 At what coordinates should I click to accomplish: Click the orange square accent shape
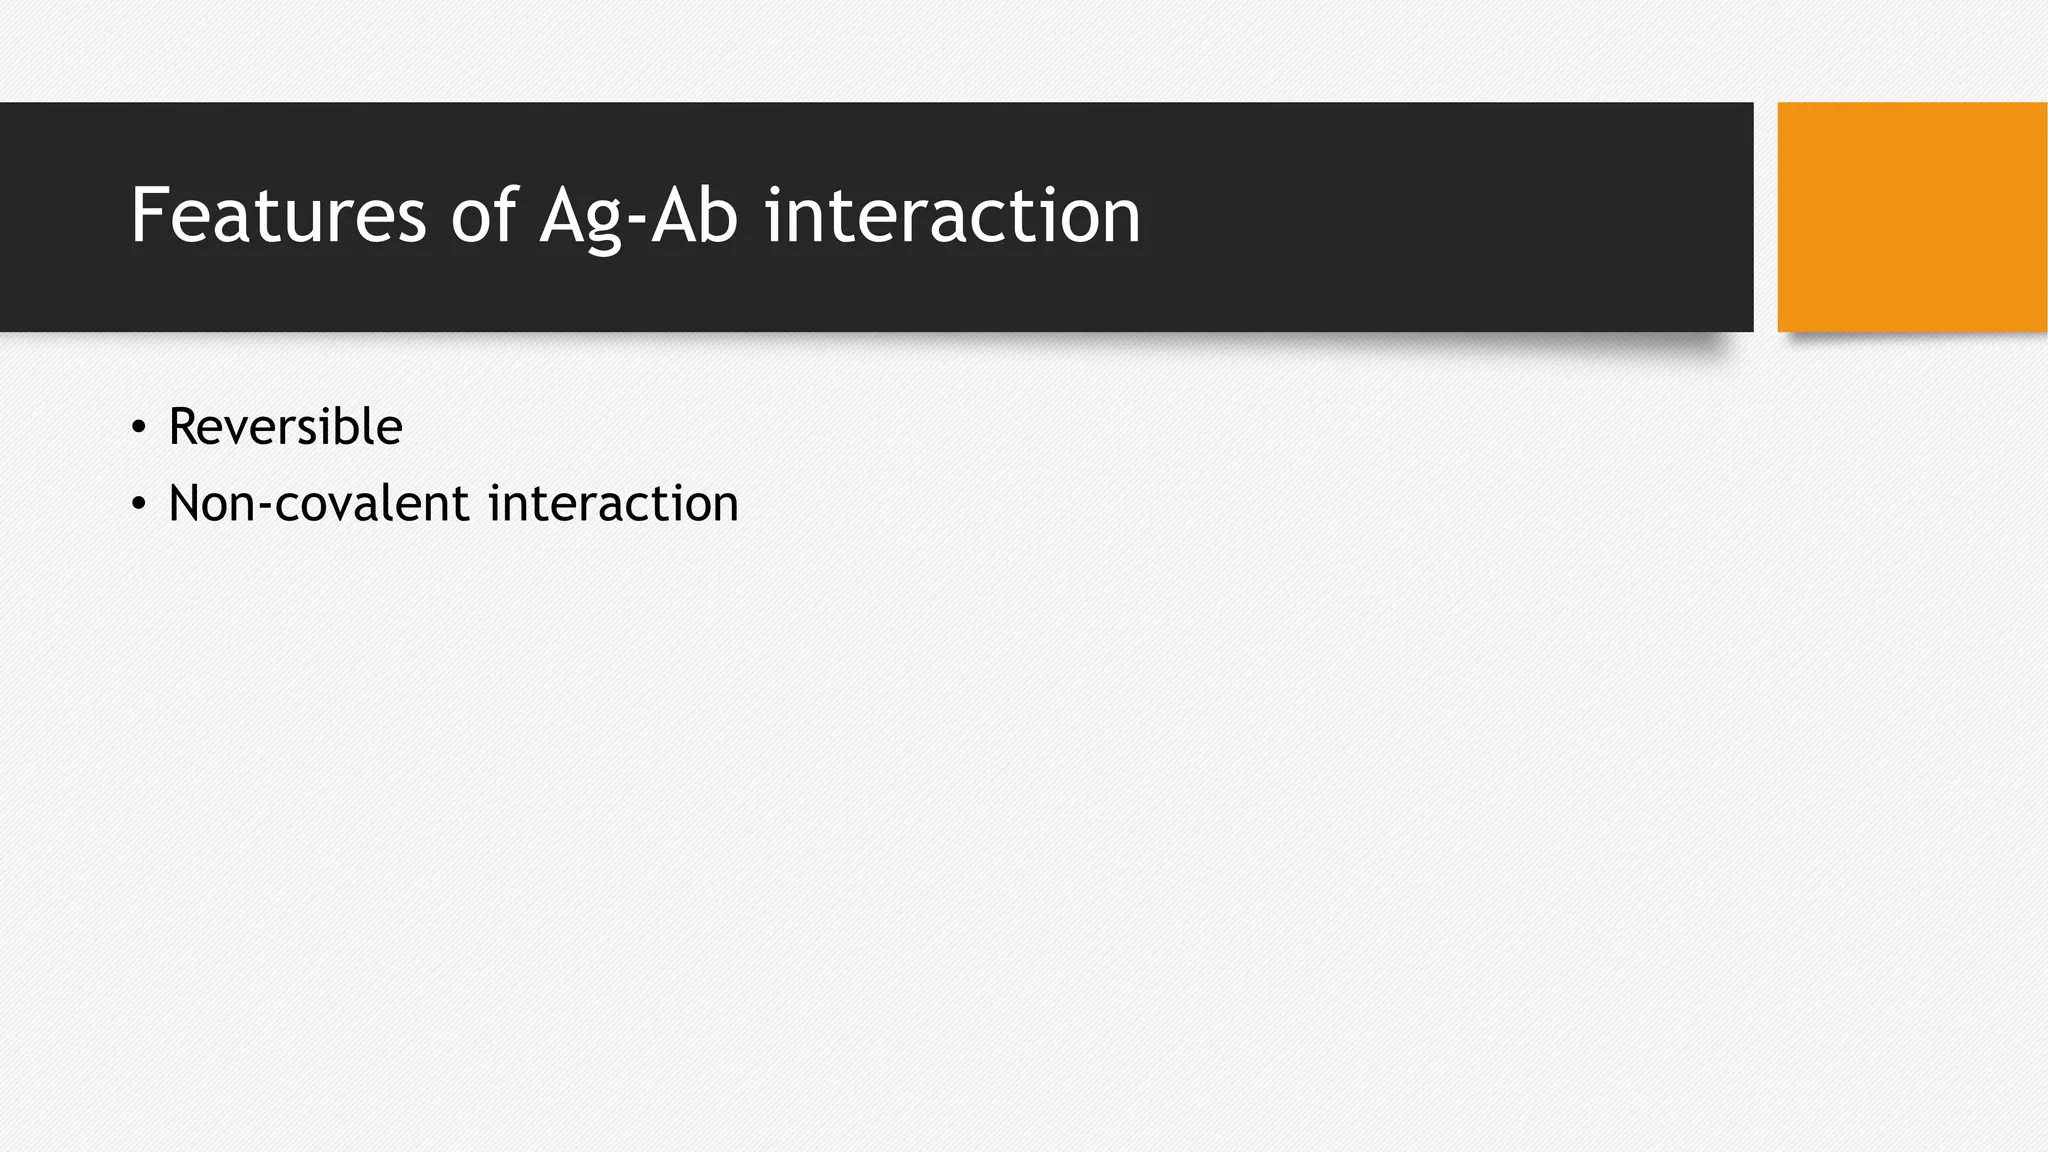click(1911, 217)
